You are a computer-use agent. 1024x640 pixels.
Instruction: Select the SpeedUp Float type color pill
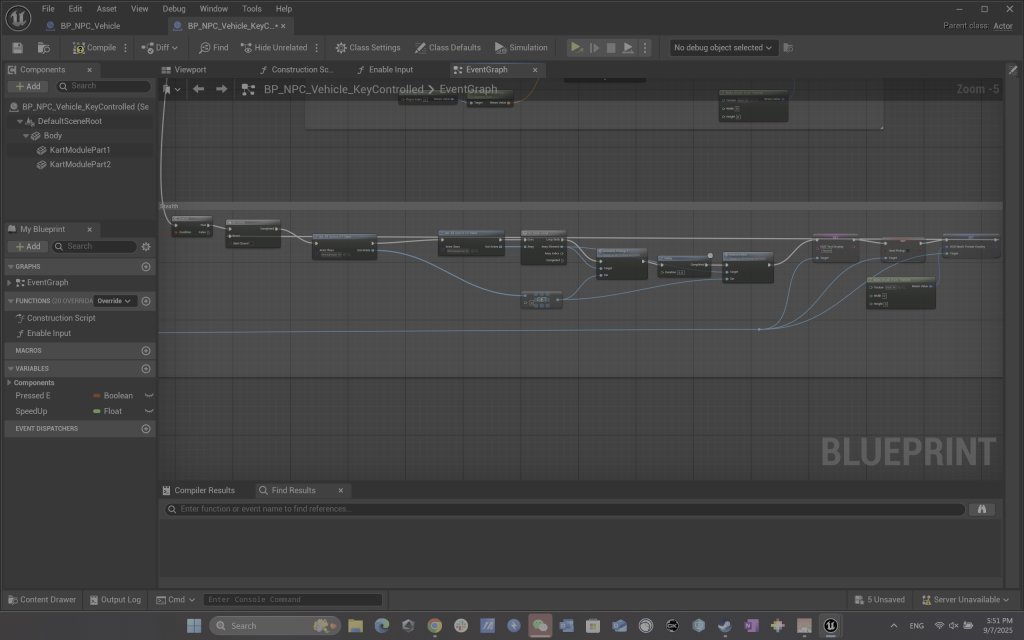[96, 411]
